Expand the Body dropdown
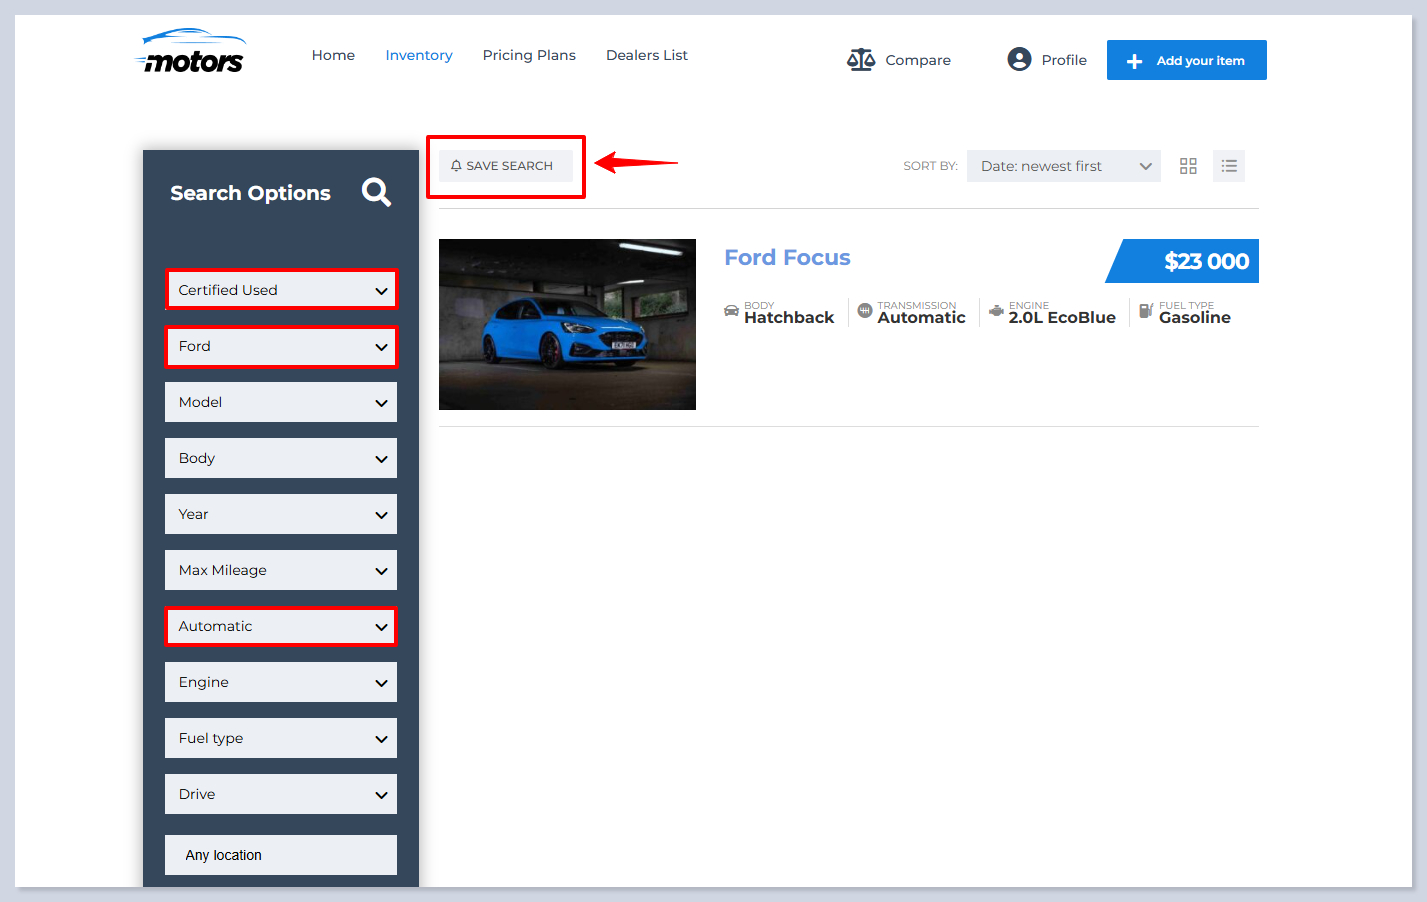This screenshot has width=1427, height=902. pos(281,458)
